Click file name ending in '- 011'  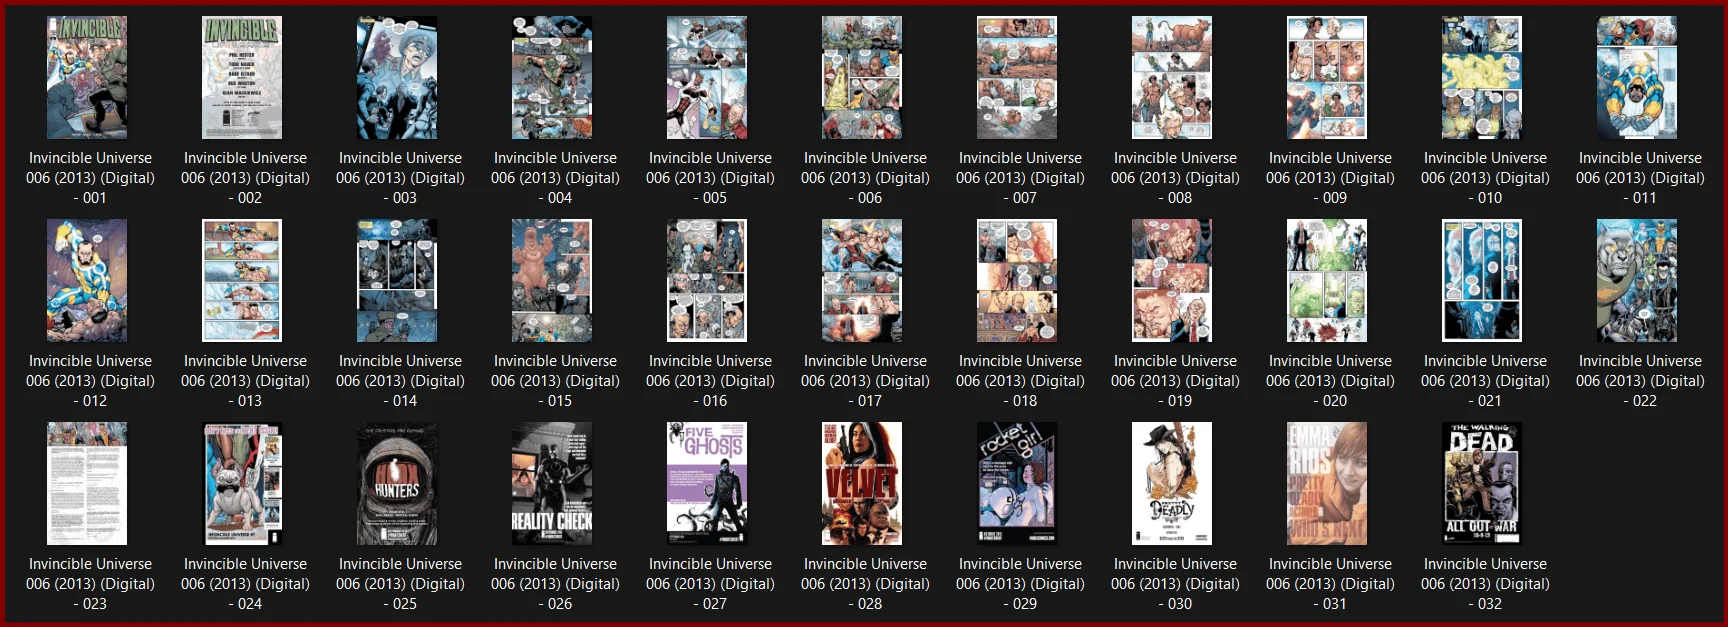tap(1640, 178)
